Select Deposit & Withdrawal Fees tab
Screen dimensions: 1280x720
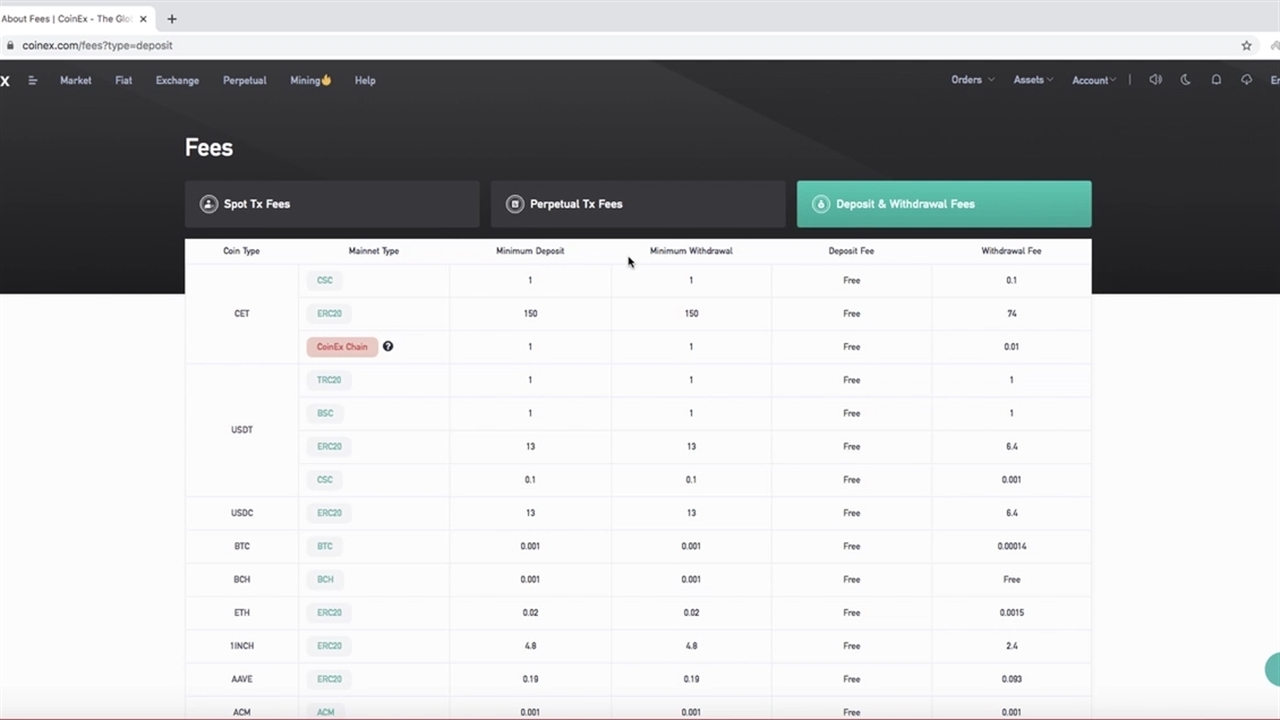tap(943, 204)
